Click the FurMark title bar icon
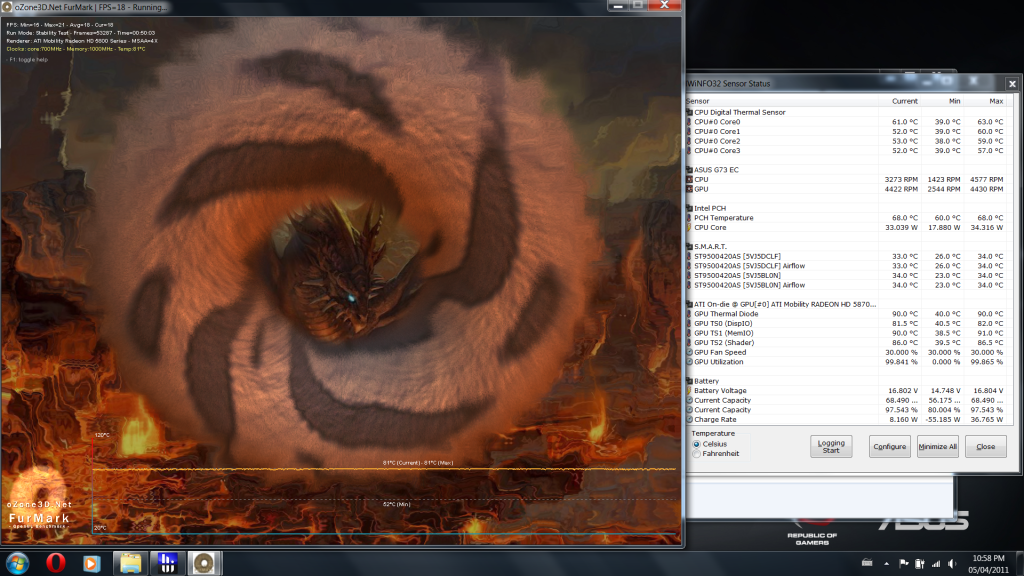This screenshot has height=576, width=1024. click(x=7, y=7)
